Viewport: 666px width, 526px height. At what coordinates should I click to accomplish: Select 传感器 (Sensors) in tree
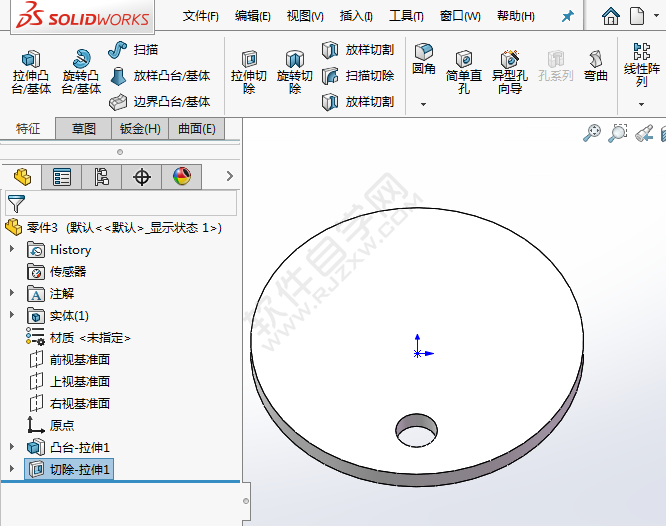click(57, 271)
